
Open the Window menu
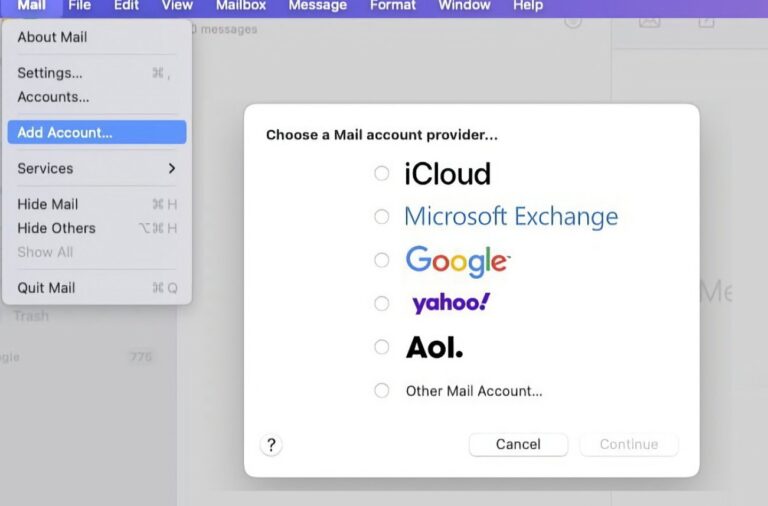coord(464,6)
